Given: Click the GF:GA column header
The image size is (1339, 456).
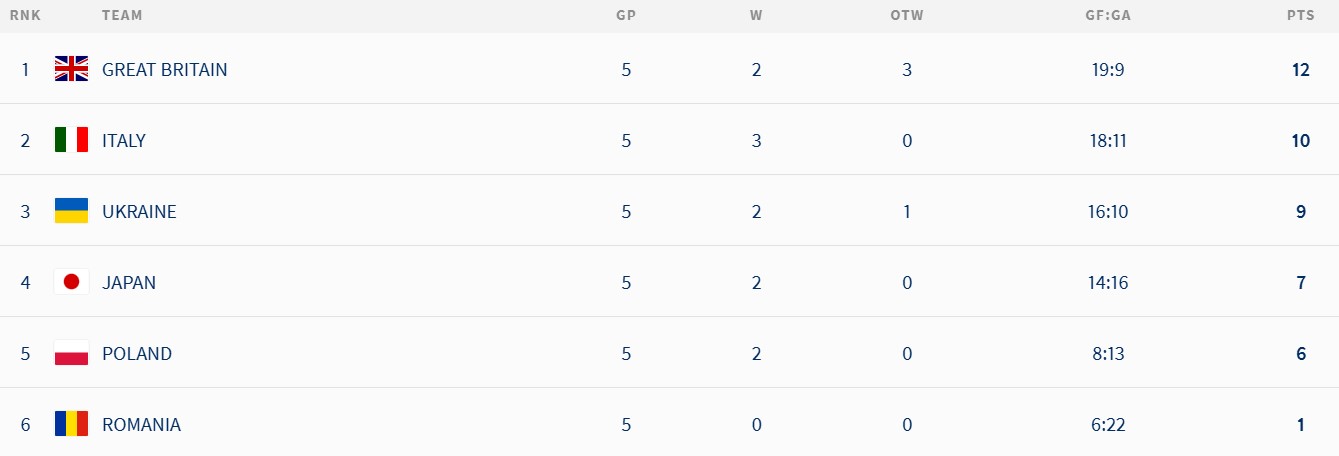Looking at the screenshot, I should point(1107,16).
